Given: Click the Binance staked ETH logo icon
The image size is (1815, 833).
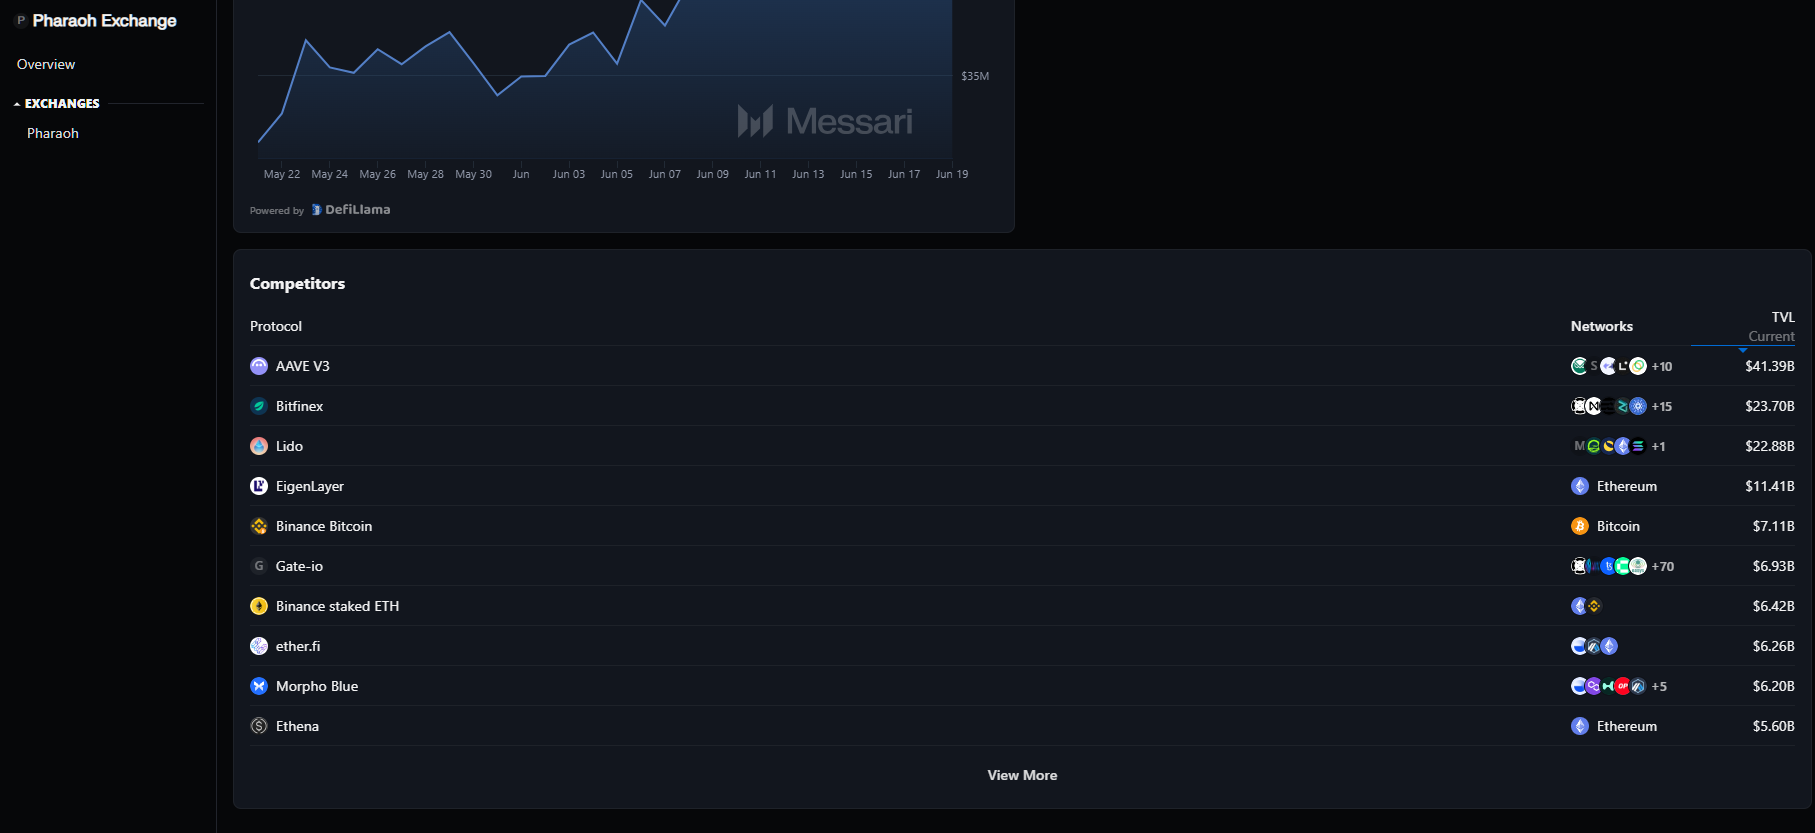Looking at the screenshot, I should (x=259, y=606).
